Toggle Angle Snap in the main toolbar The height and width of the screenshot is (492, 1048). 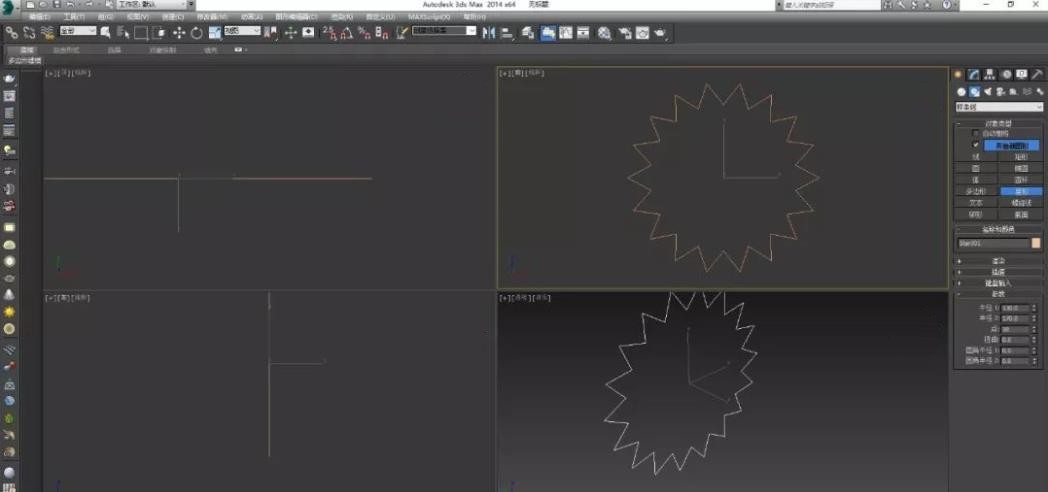click(345, 33)
